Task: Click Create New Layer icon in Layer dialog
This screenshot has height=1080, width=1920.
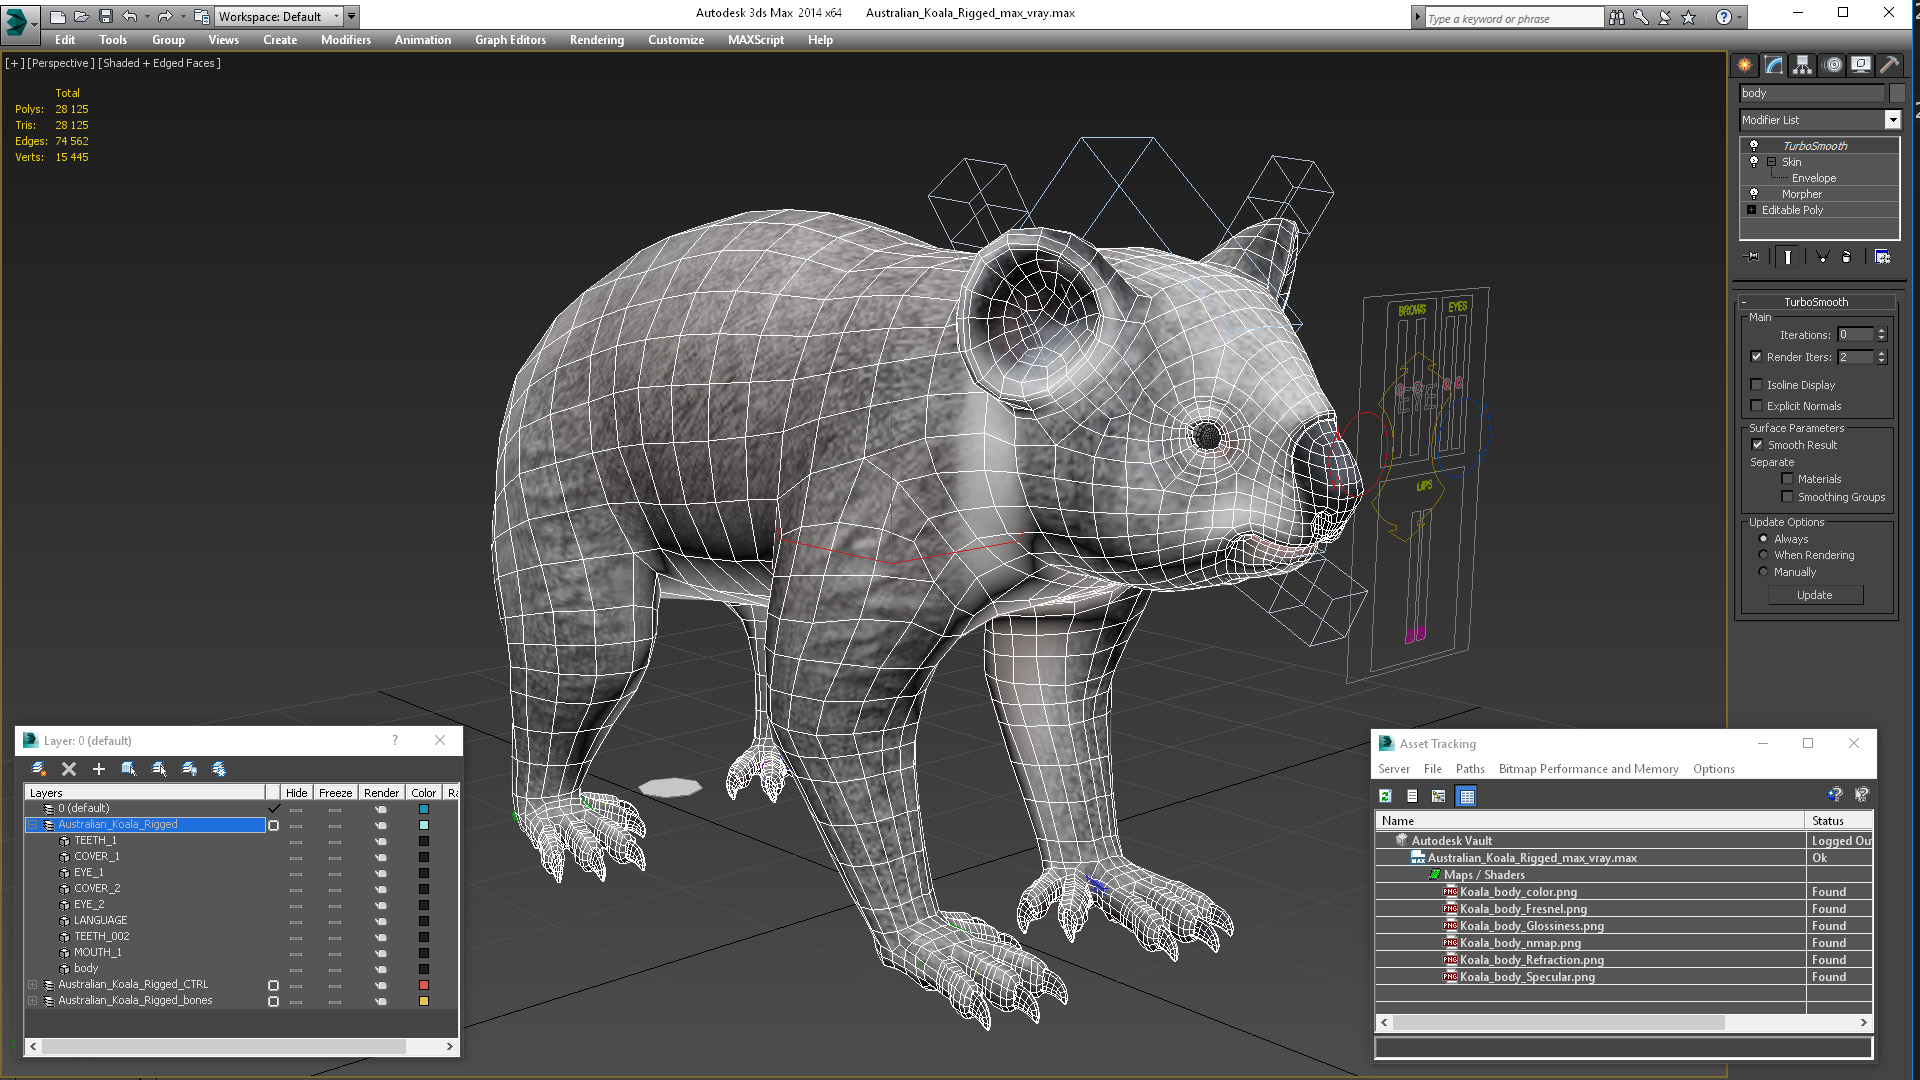Action: pos(38,769)
